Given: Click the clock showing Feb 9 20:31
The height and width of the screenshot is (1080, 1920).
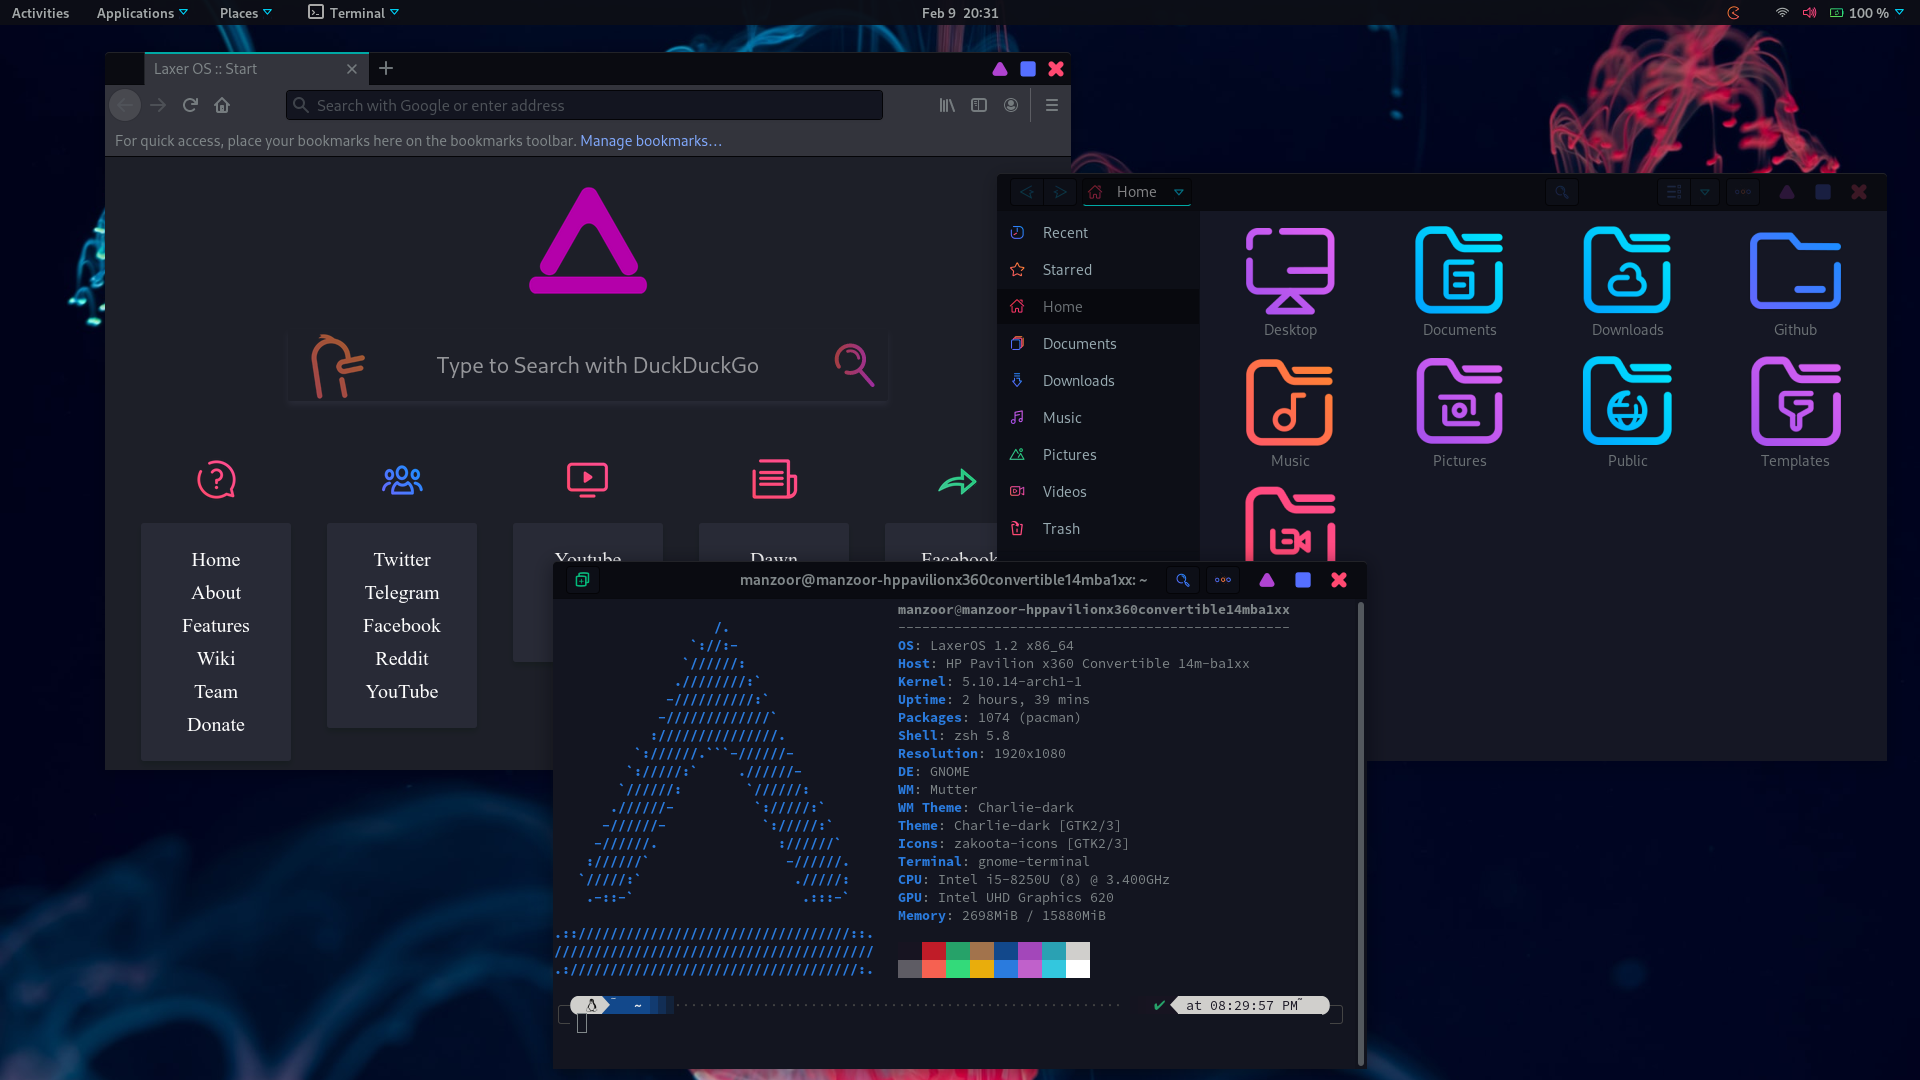Looking at the screenshot, I should point(960,13).
